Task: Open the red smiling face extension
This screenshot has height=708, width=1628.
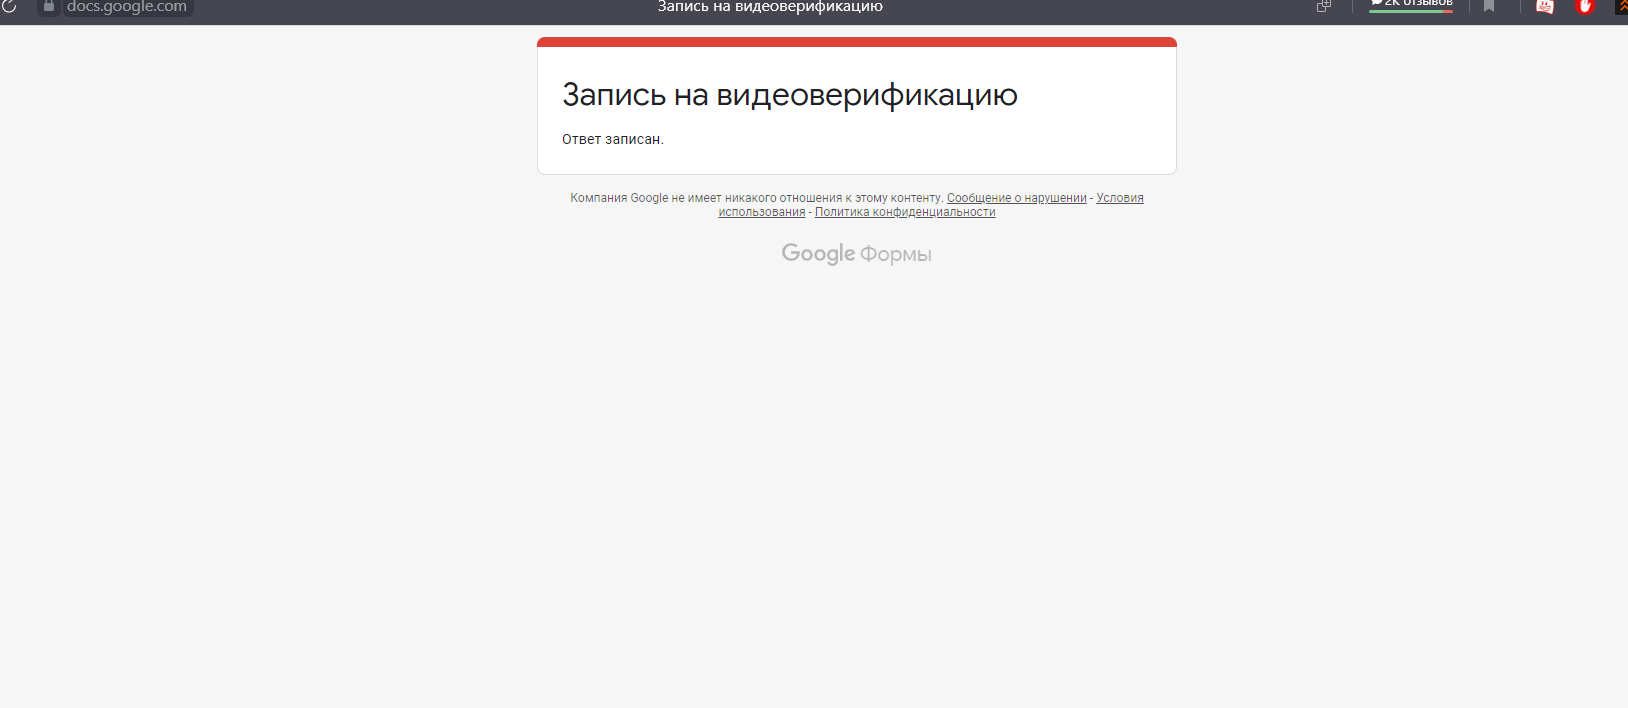Action: [1545, 6]
